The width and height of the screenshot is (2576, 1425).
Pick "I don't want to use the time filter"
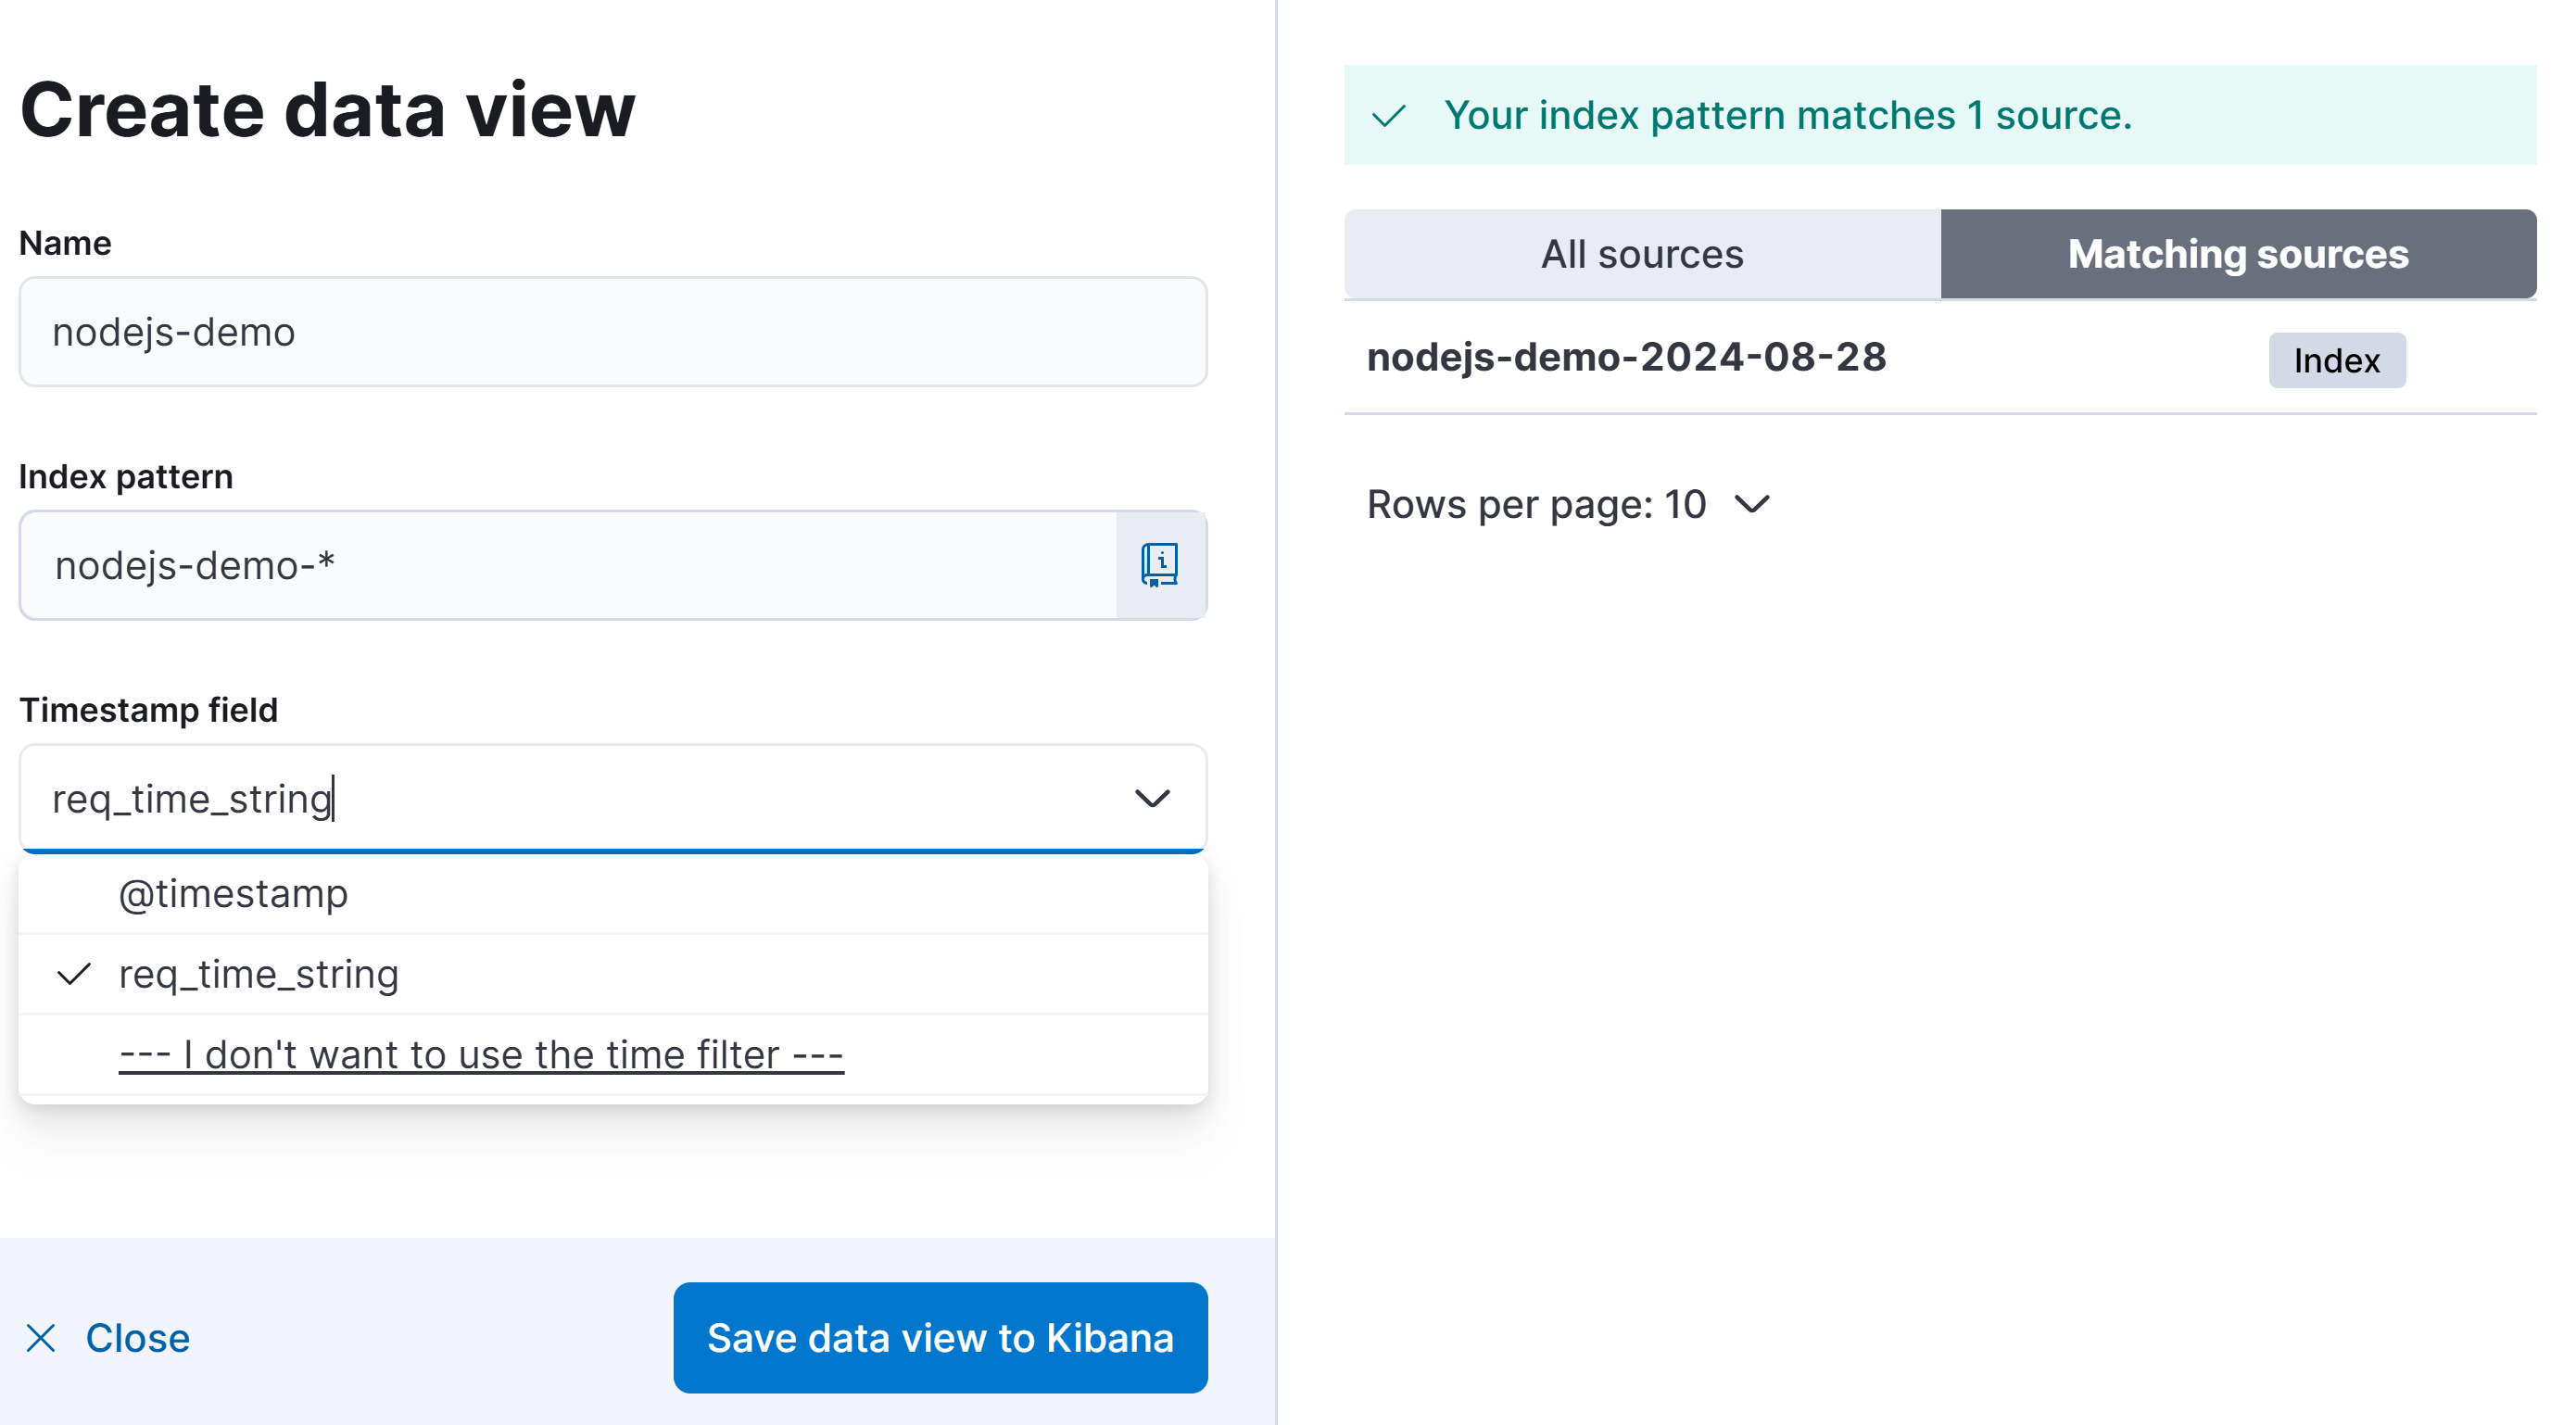tap(481, 1055)
